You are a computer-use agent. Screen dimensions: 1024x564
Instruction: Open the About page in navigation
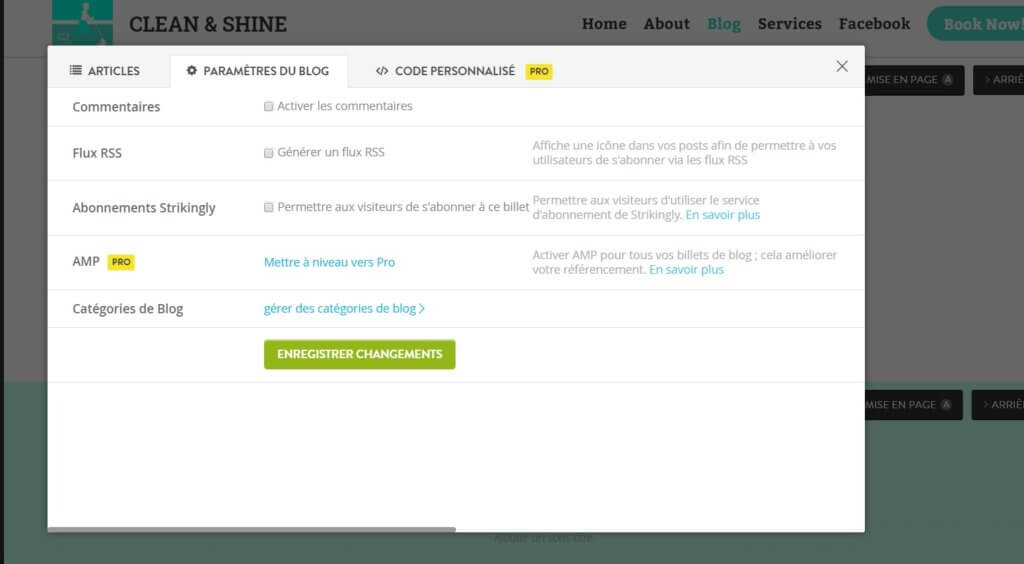tap(666, 24)
